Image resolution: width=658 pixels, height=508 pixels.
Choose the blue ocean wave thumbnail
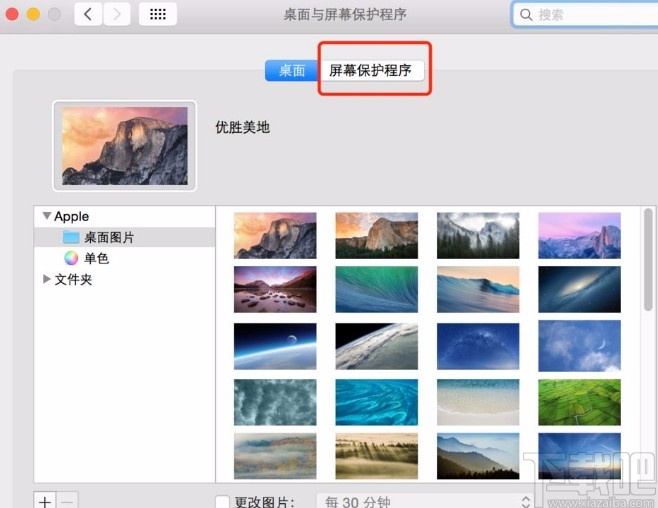click(x=478, y=289)
